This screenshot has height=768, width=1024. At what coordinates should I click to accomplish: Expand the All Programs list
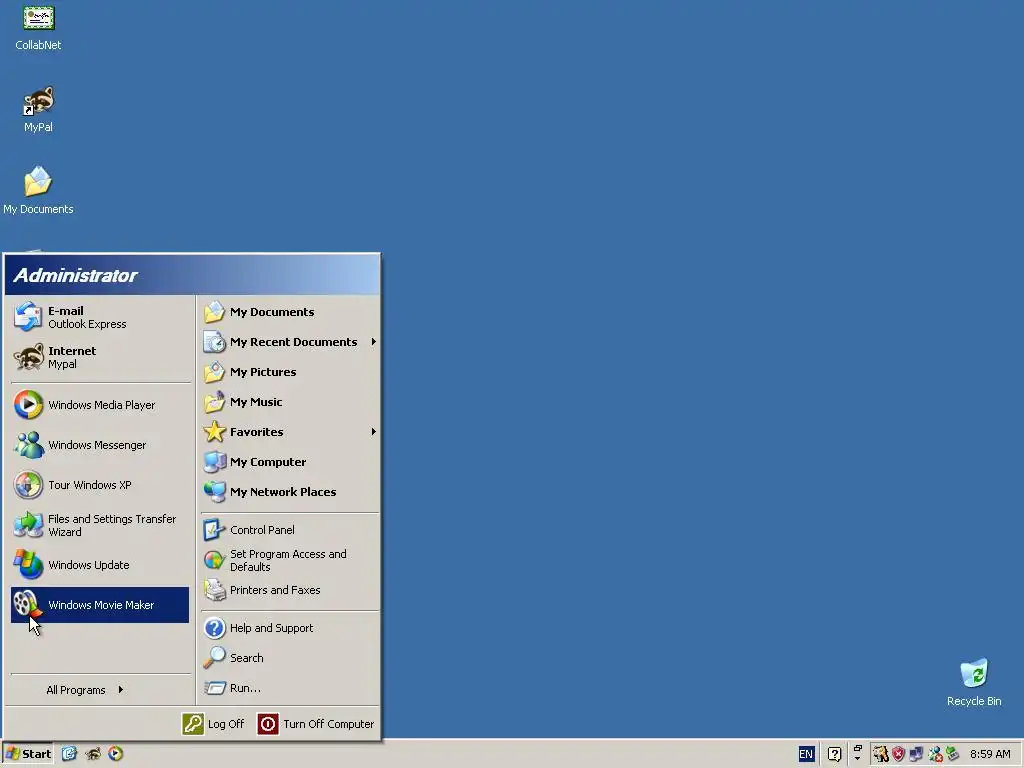100,690
